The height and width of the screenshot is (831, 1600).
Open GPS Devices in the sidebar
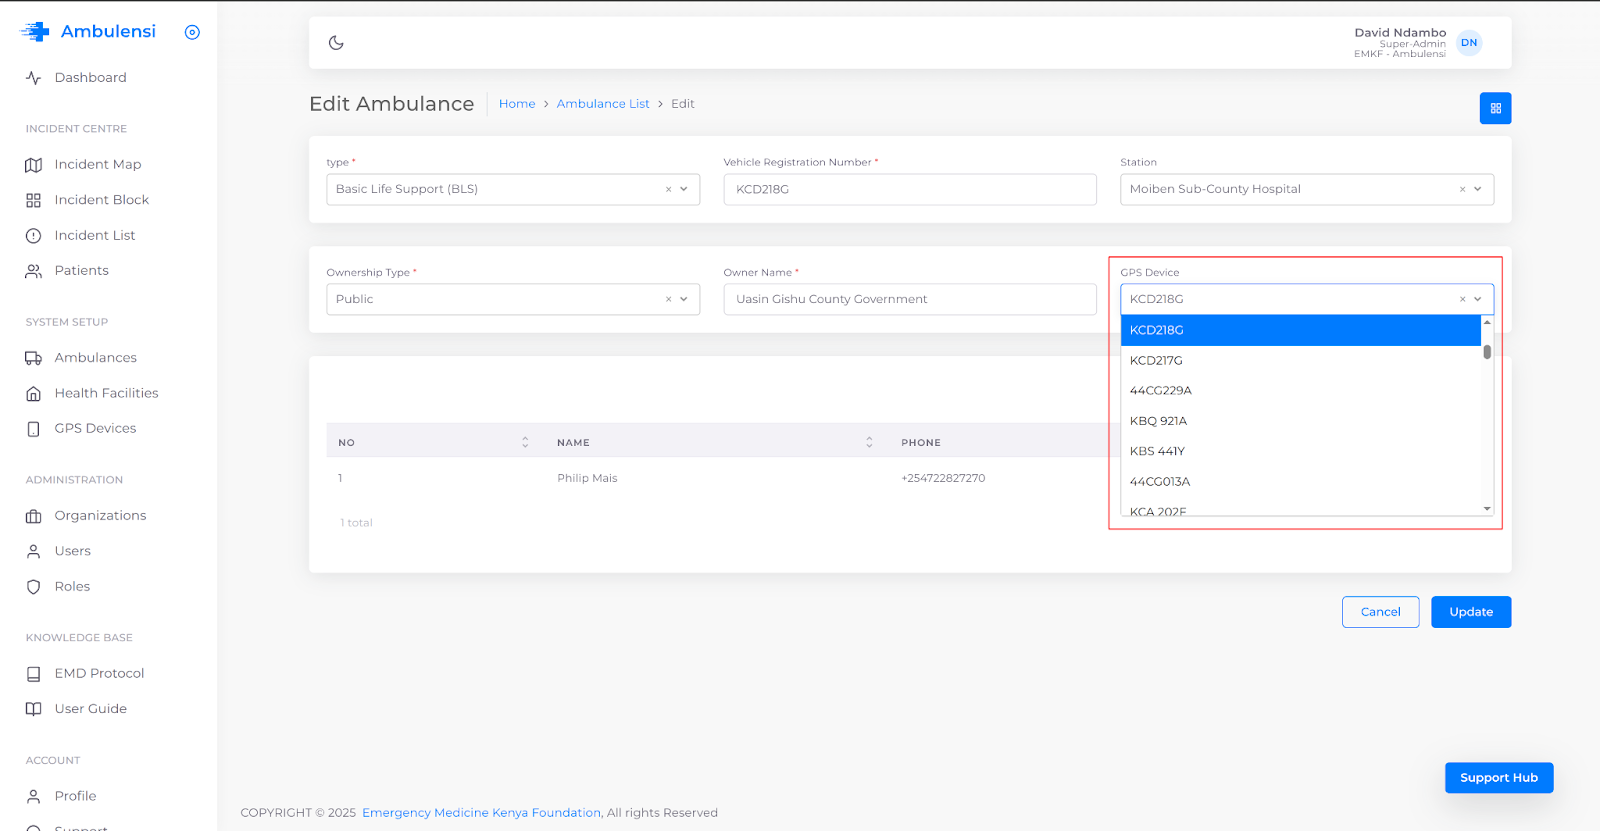pos(95,429)
